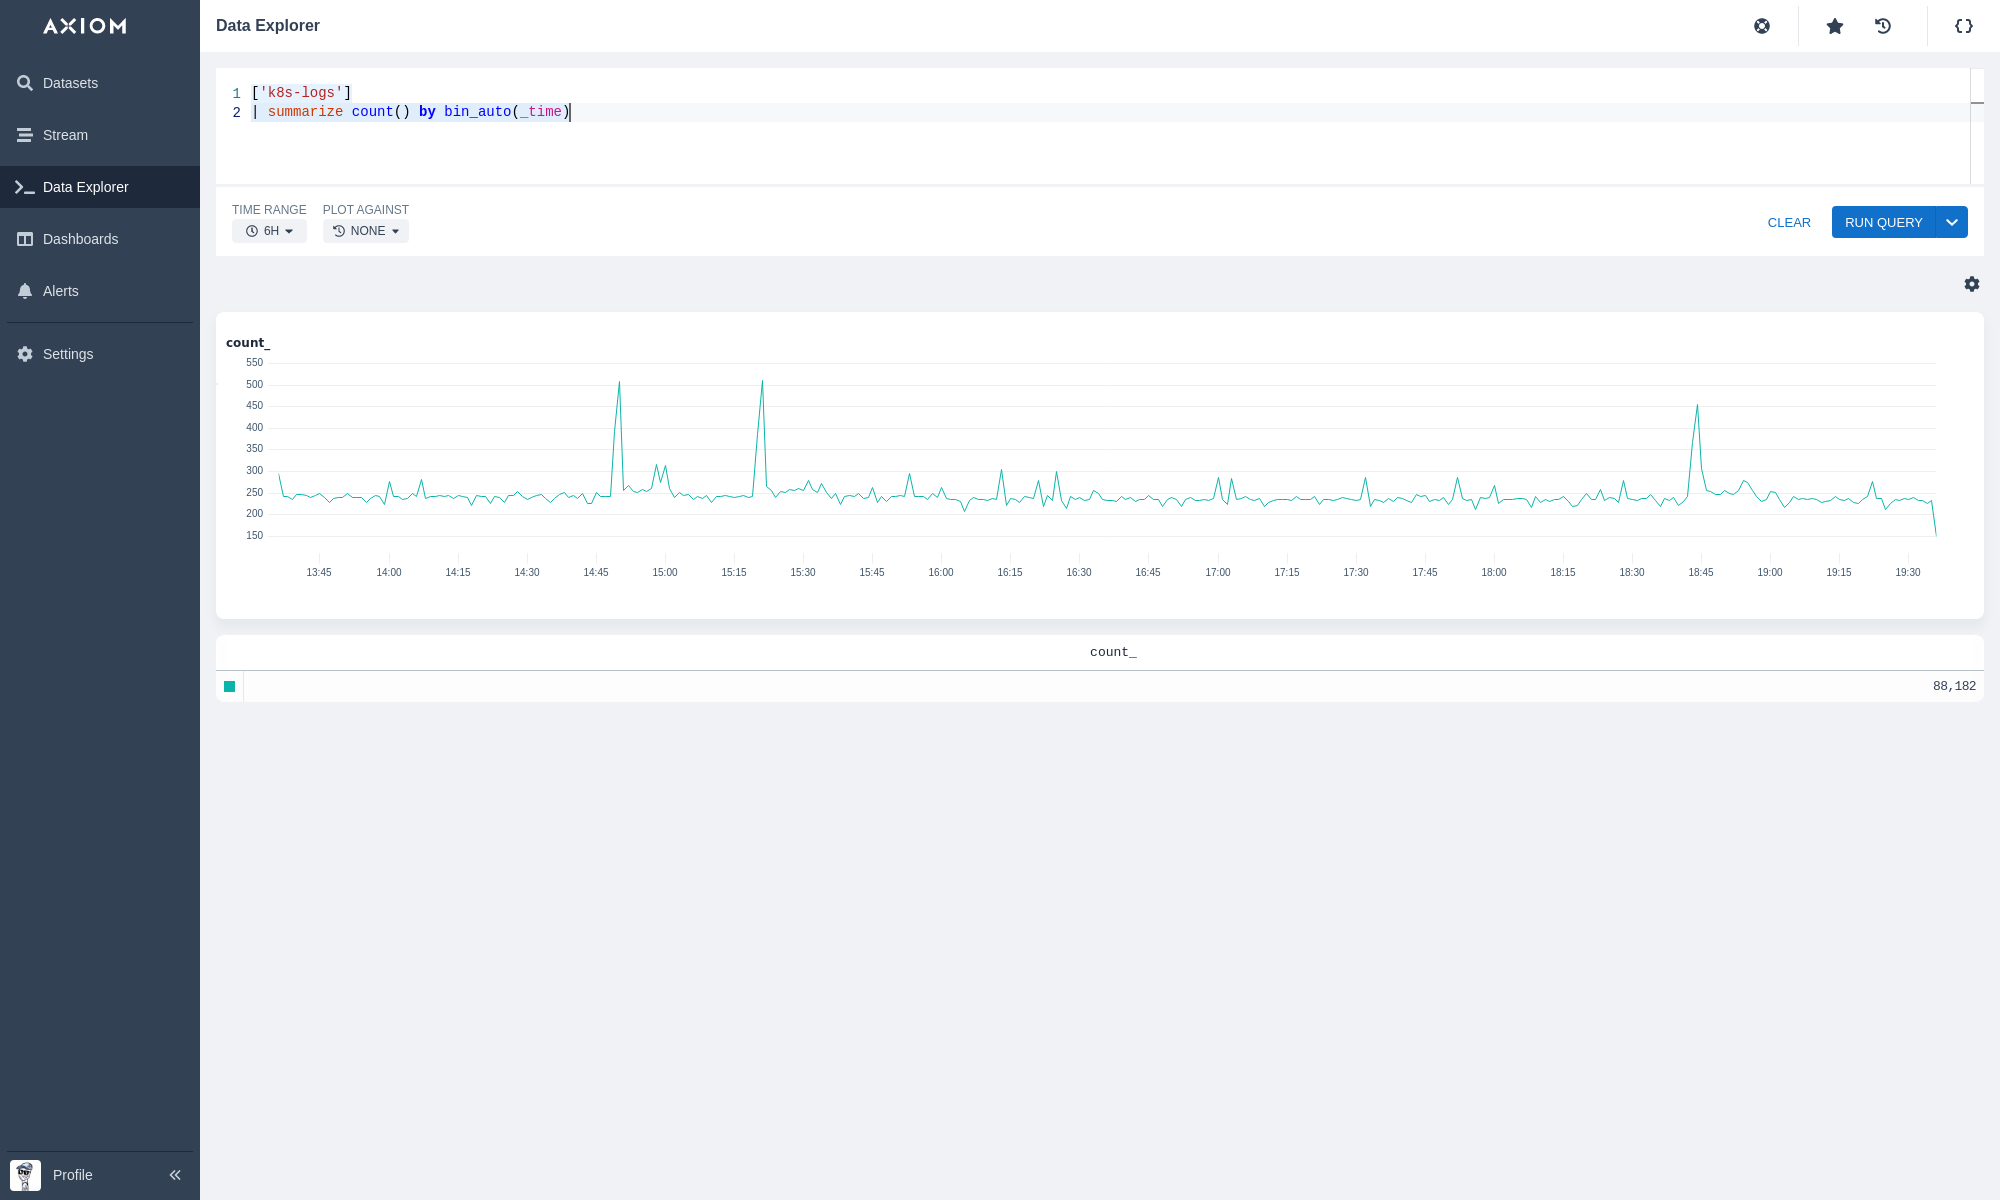The image size is (2000, 1200).
Task: Click the Axiom logo
Action: click(85, 26)
